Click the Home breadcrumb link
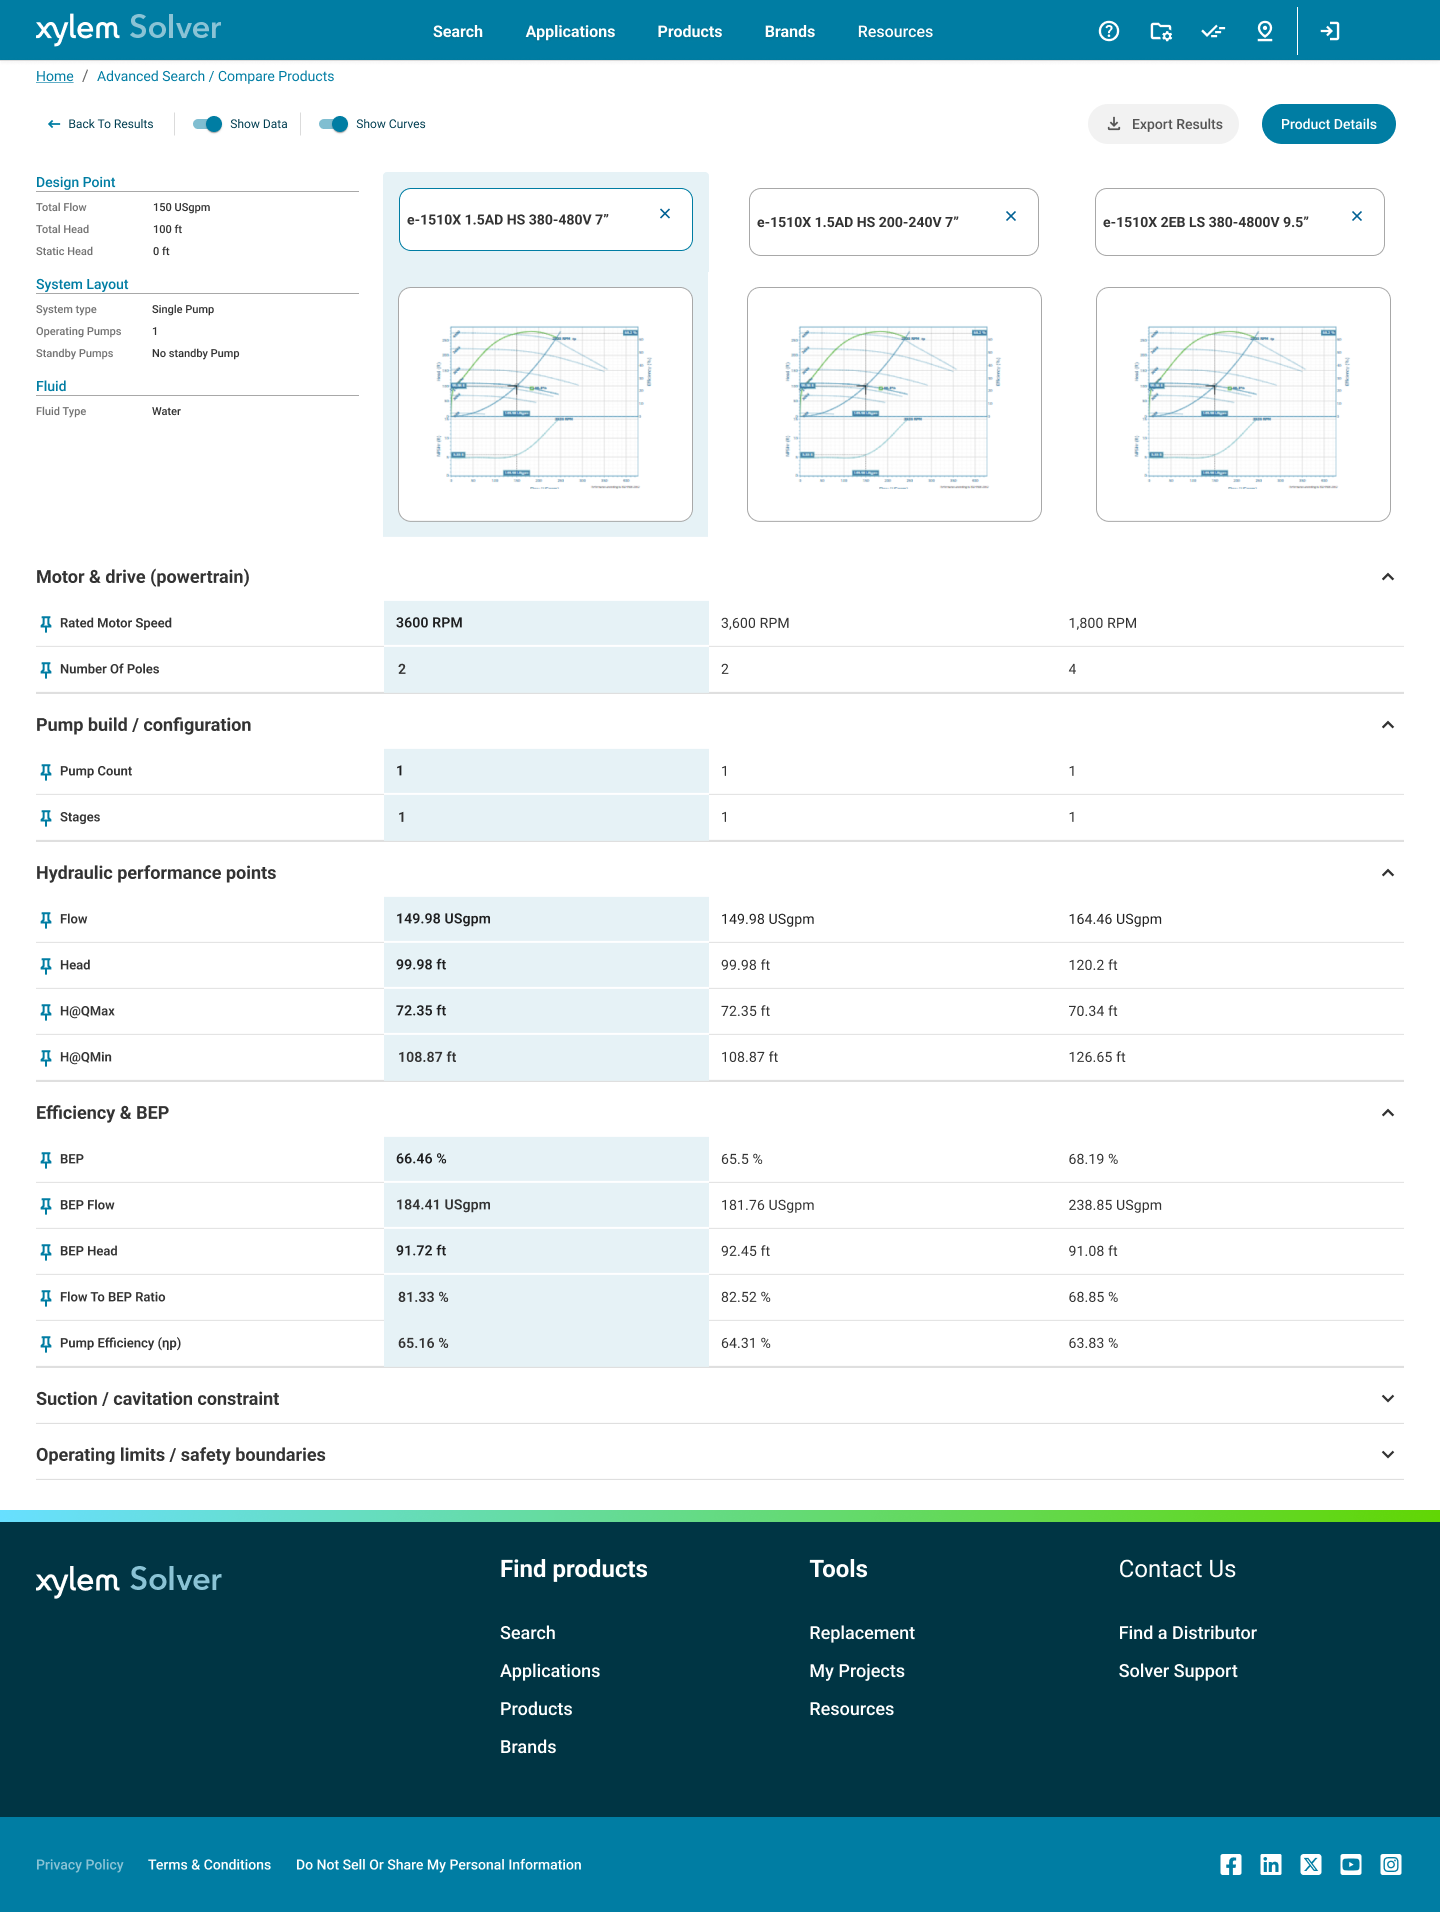 point(55,76)
